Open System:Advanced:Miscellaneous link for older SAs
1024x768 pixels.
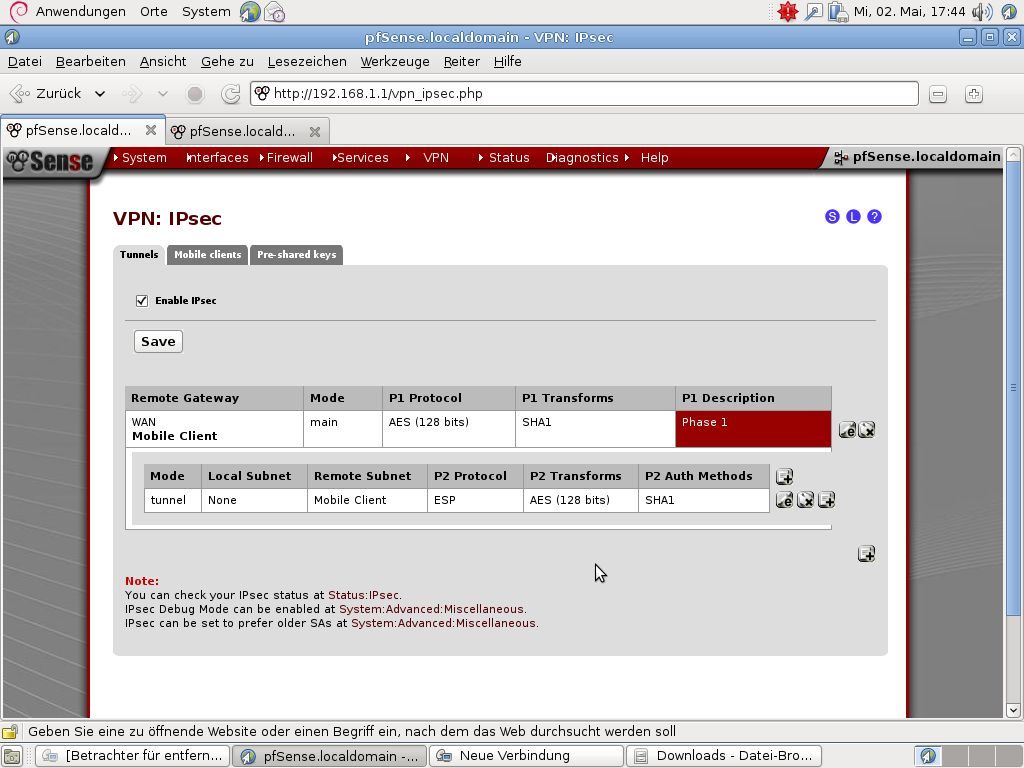pos(443,623)
